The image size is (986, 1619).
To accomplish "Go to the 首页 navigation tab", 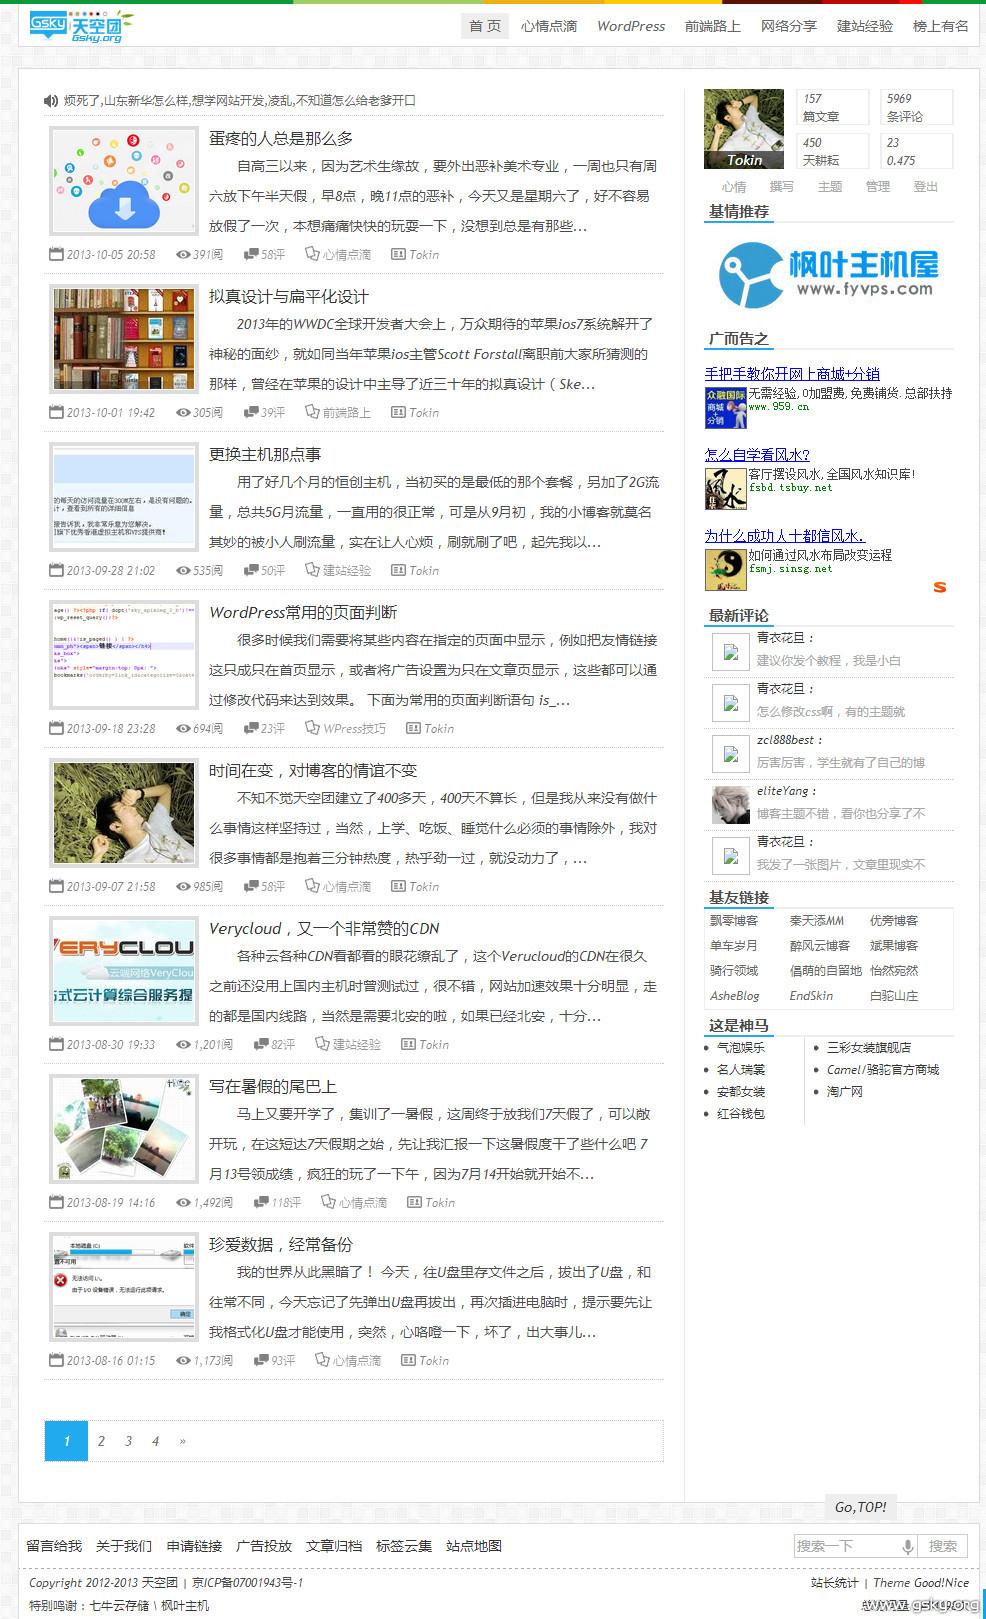I will pos(485,26).
